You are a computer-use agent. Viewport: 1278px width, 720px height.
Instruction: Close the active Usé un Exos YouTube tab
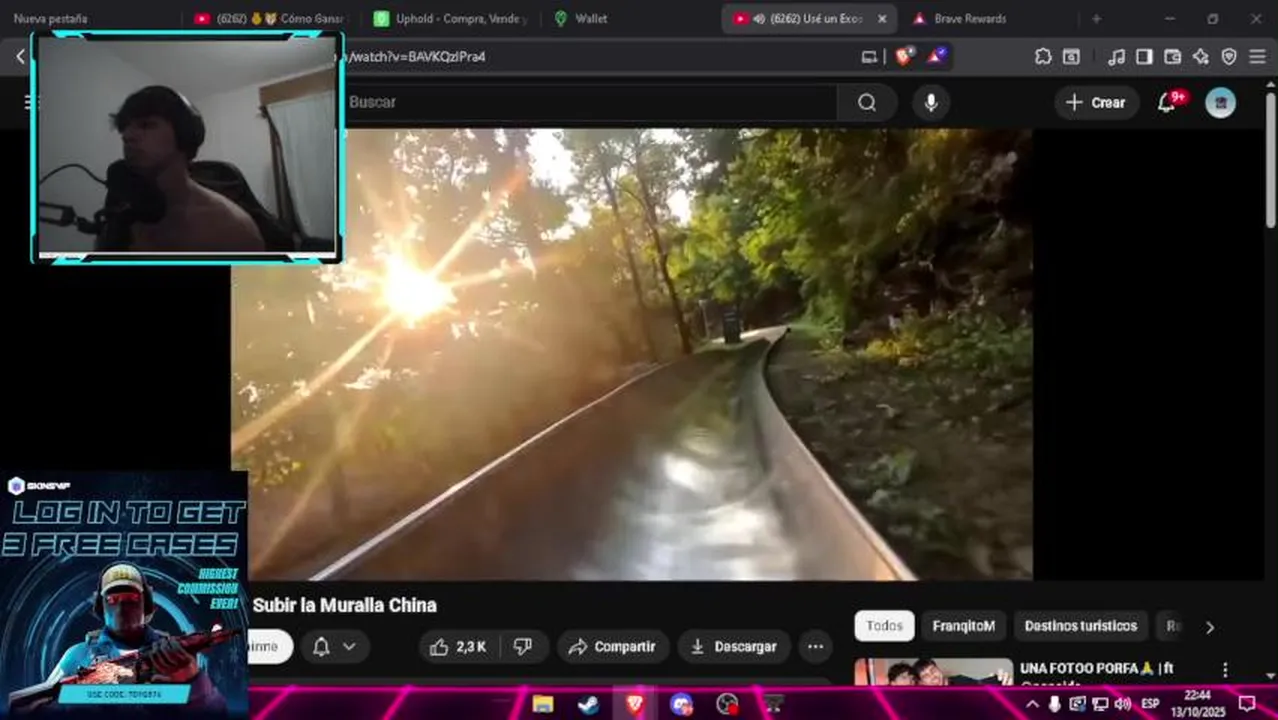coord(882,19)
